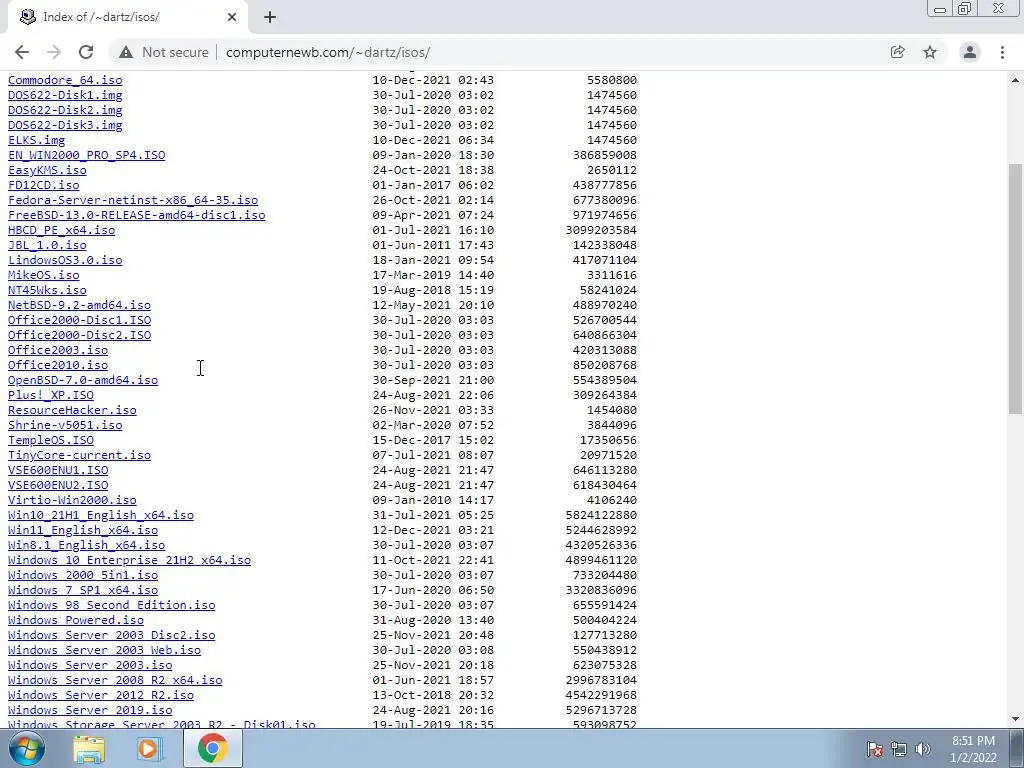1024x768 pixels.
Task: Open Windows_7_SP1_x64.iso link
Action: tap(83, 590)
